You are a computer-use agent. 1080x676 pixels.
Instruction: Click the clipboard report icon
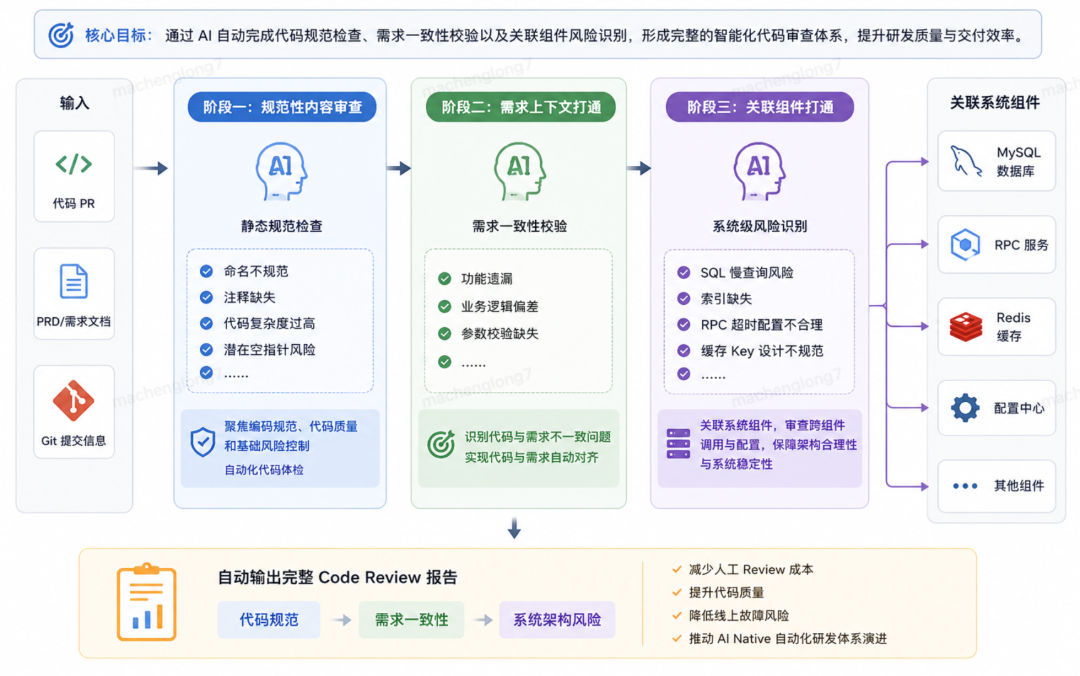[147, 602]
